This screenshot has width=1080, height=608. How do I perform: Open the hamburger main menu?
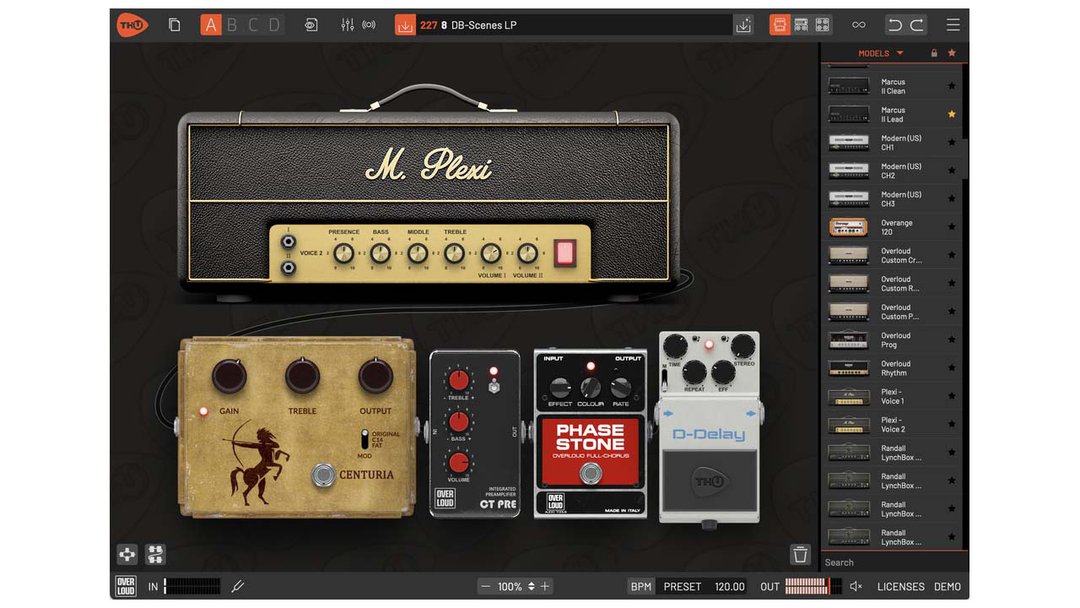(953, 25)
